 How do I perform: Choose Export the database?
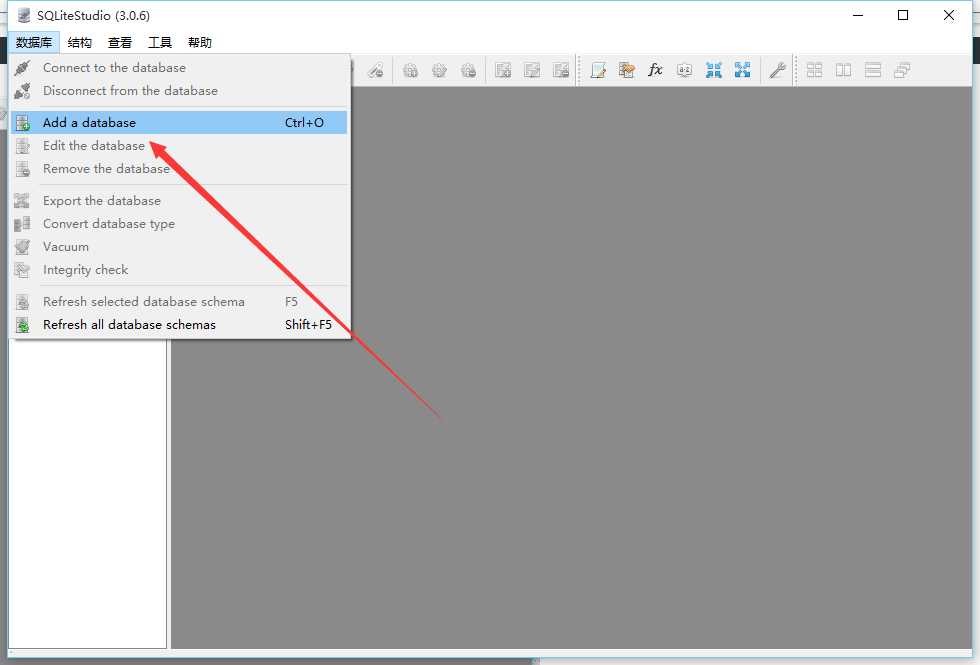(179, 201)
